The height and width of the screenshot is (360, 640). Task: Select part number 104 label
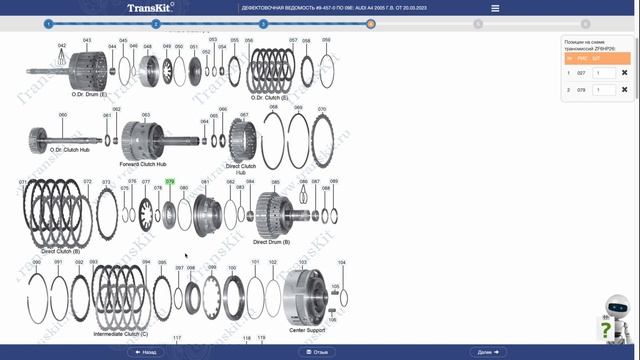point(342,262)
